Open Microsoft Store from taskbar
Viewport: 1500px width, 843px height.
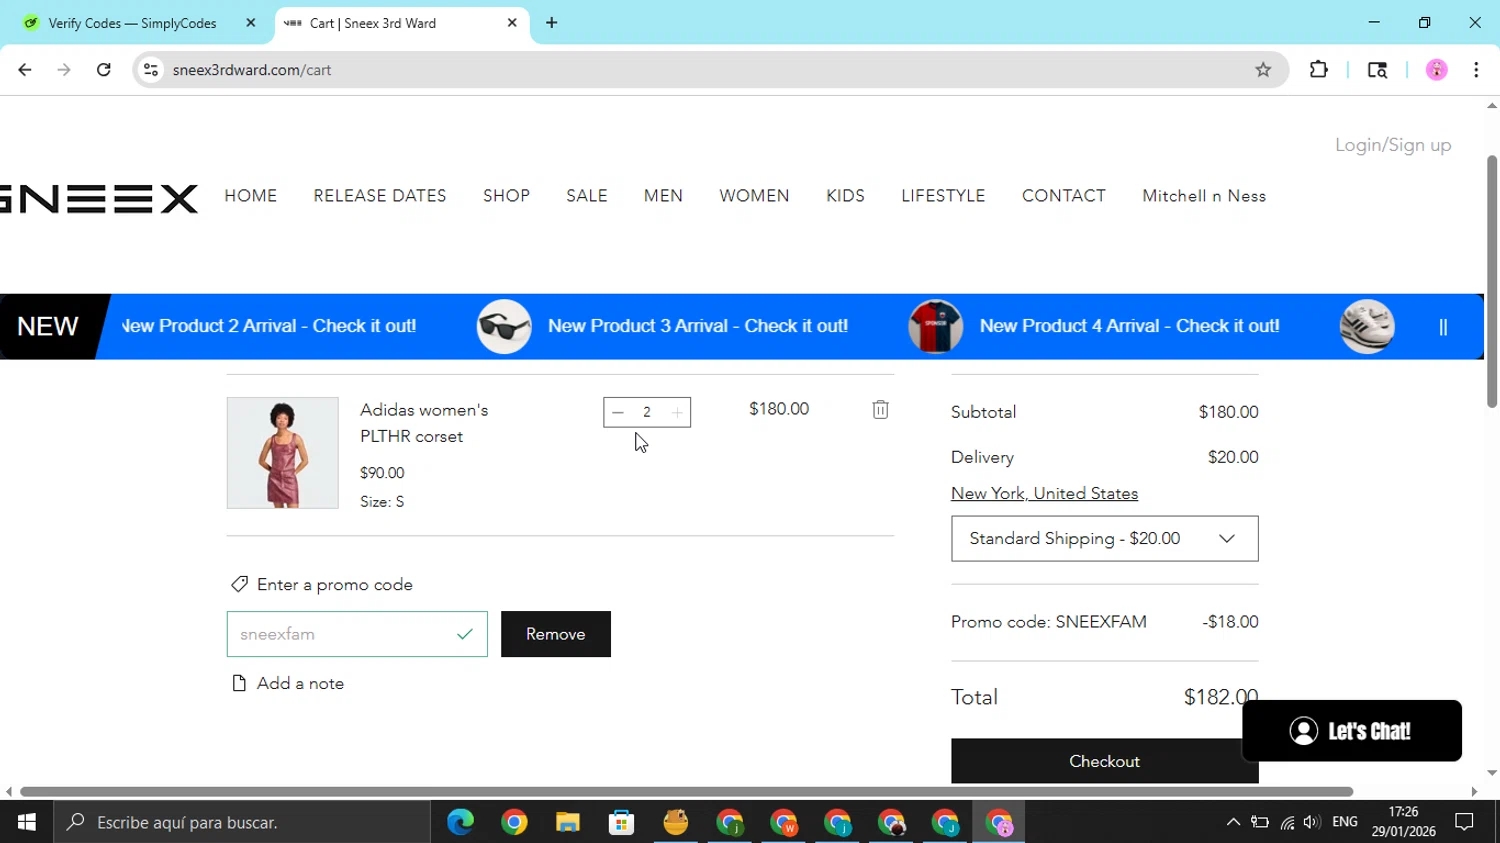(622, 822)
